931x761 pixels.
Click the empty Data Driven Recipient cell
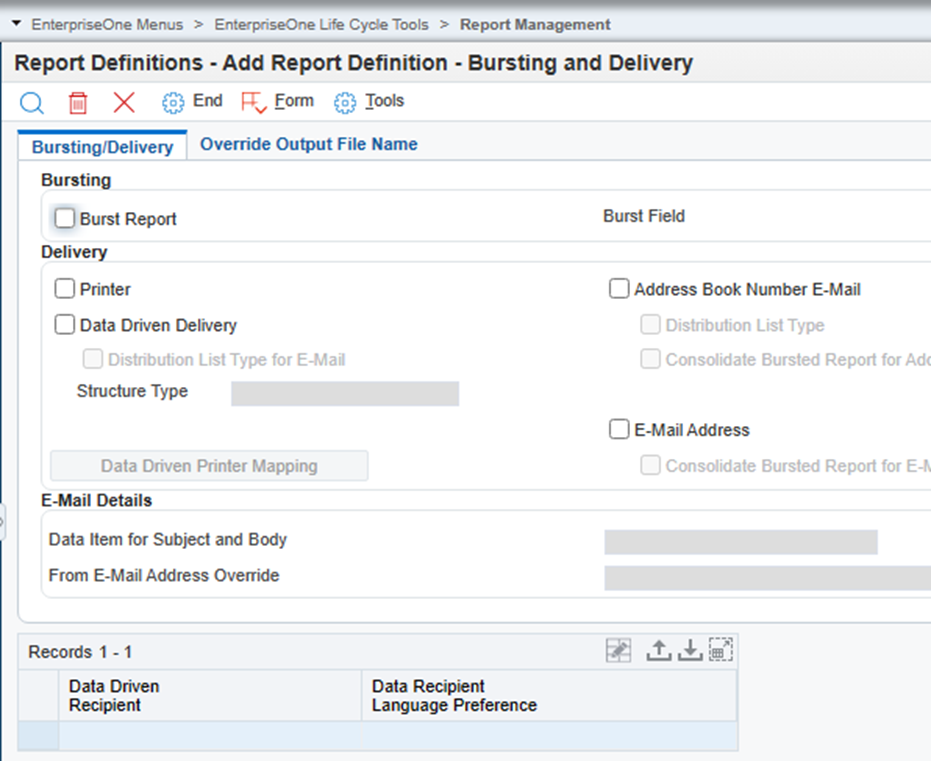pos(210,736)
